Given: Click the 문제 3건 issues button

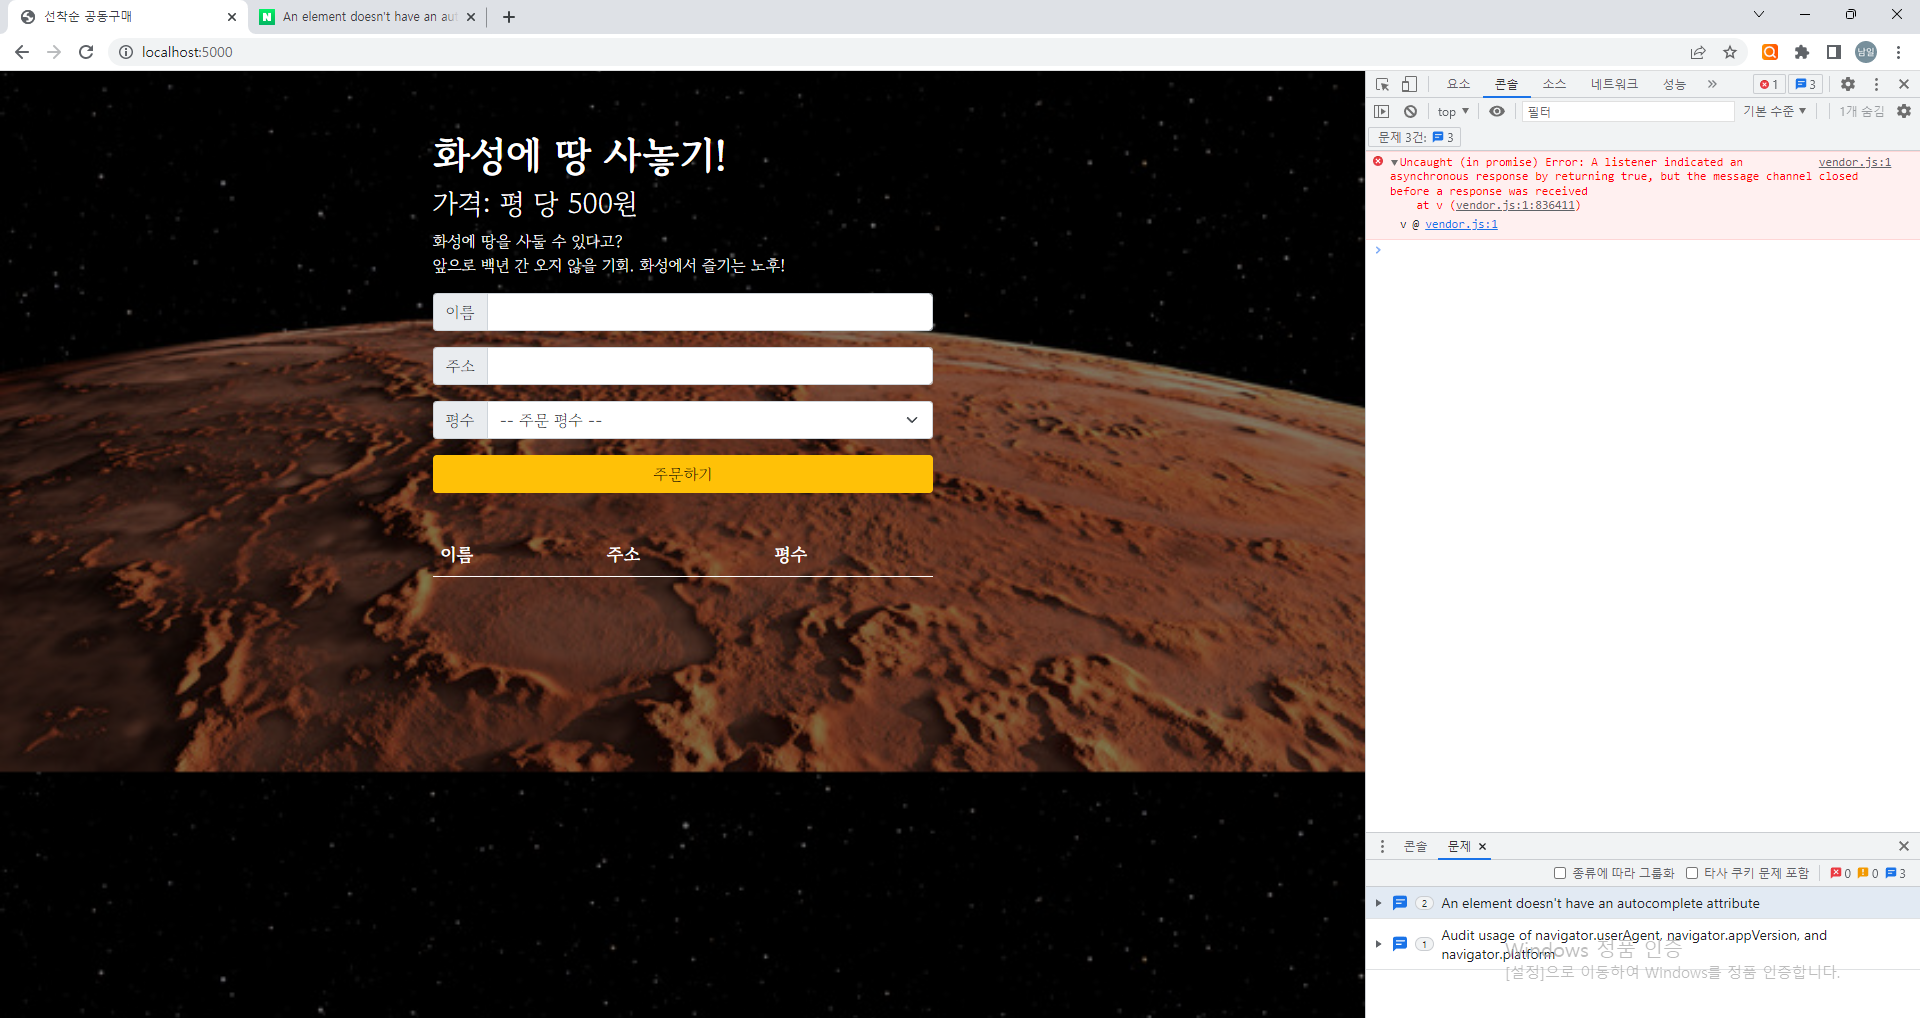Looking at the screenshot, I should pos(1415,137).
